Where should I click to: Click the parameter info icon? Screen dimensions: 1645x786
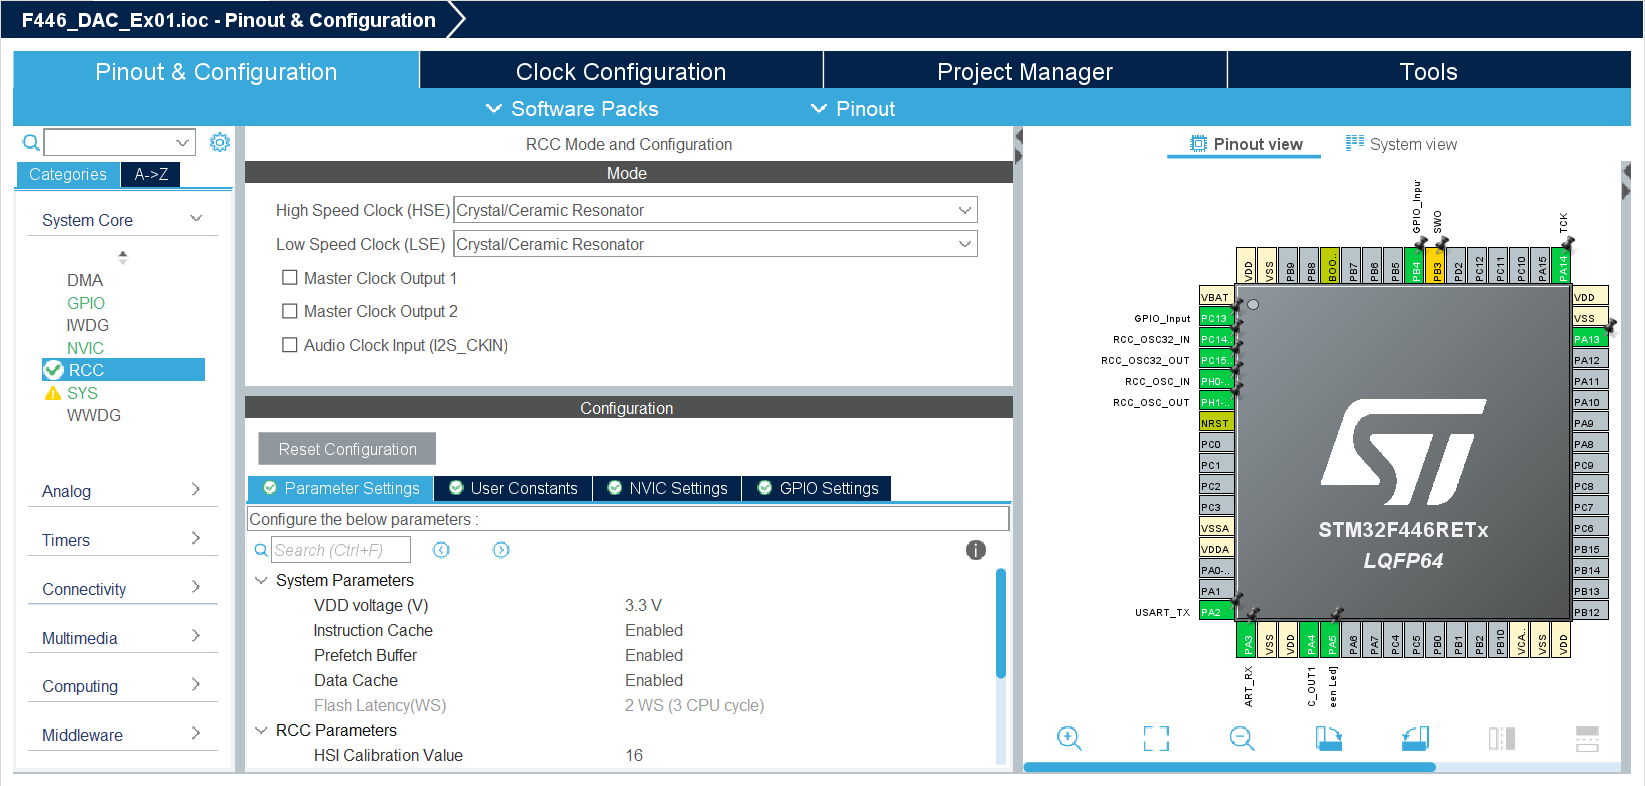[x=976, y=550]
